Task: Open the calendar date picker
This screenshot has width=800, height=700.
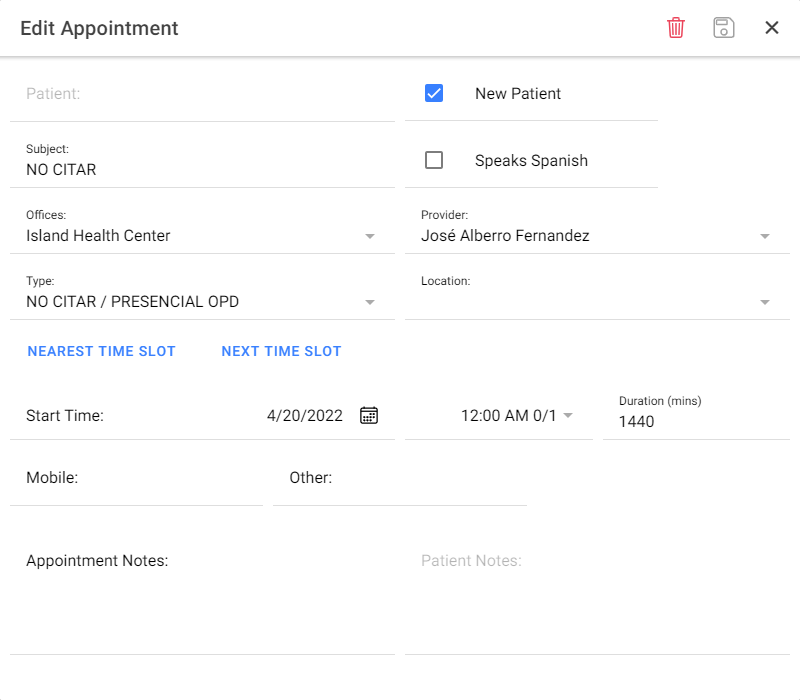Action: 368,414
